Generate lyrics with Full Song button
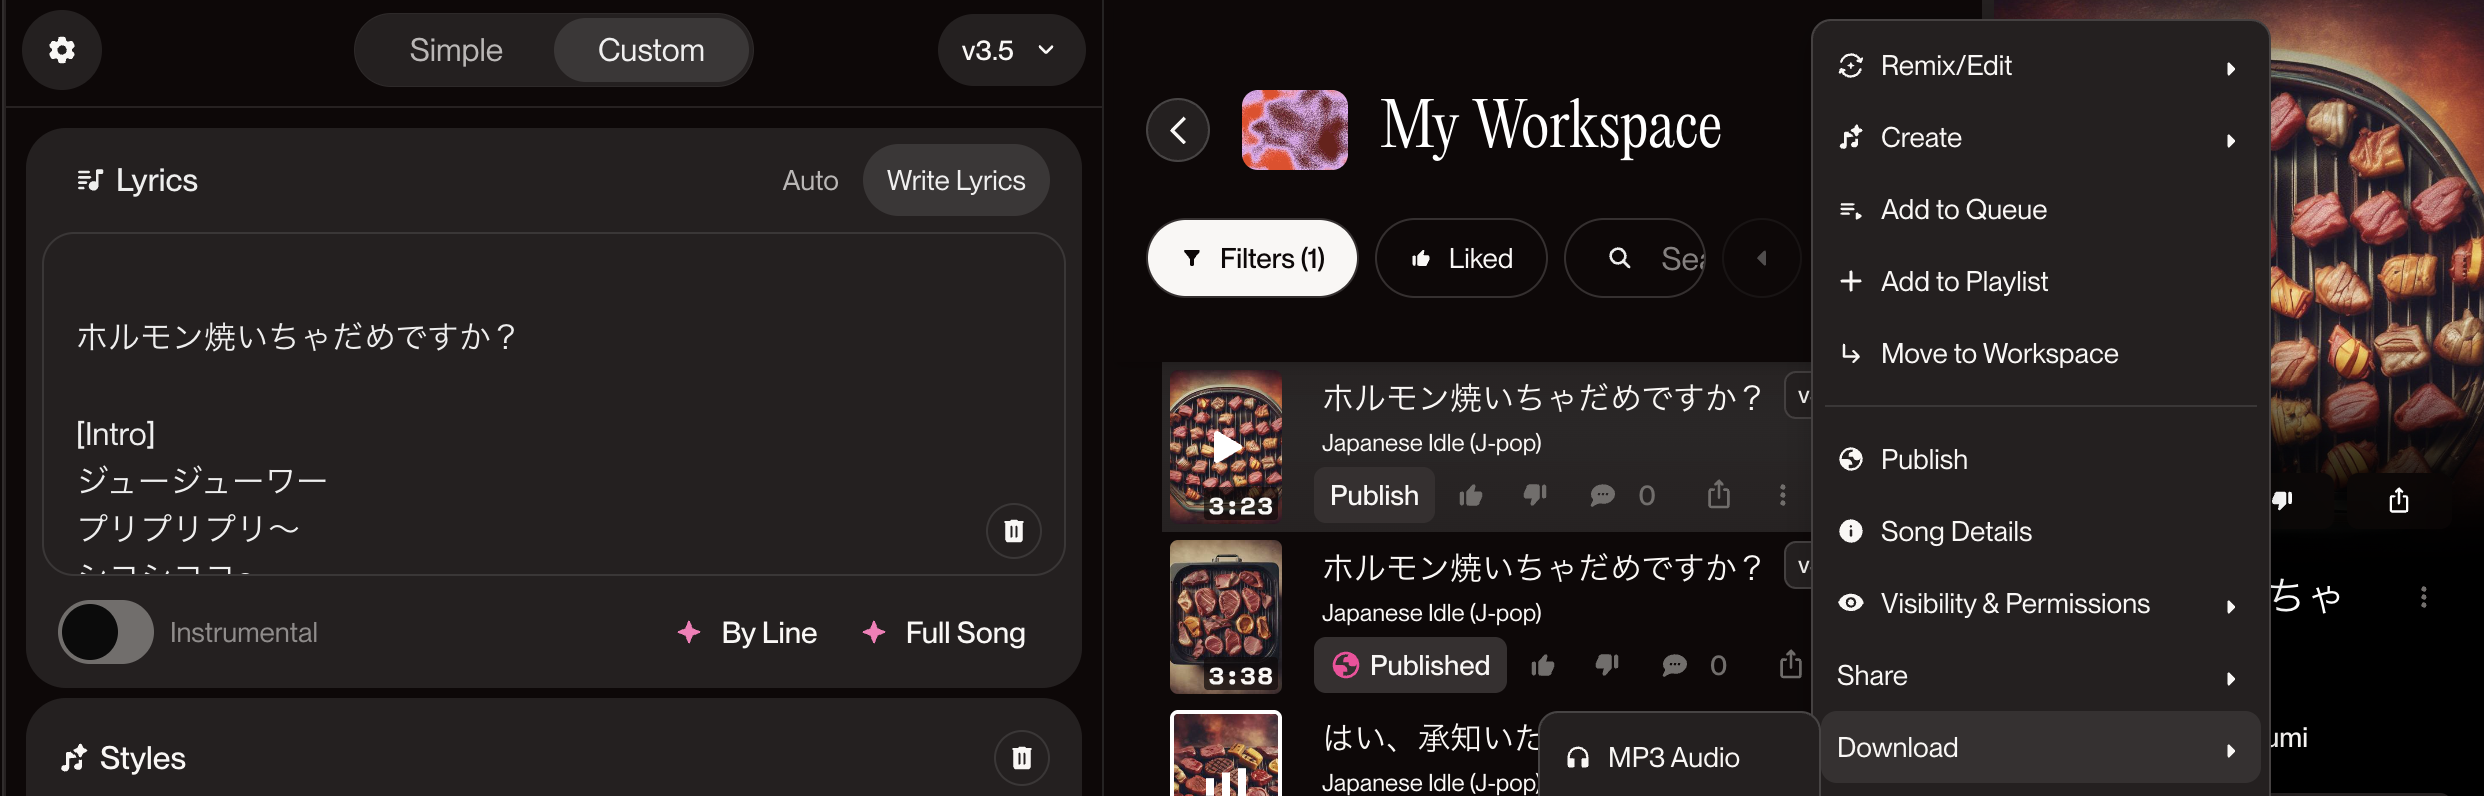The image size is (2484, 796). point(944,633)
